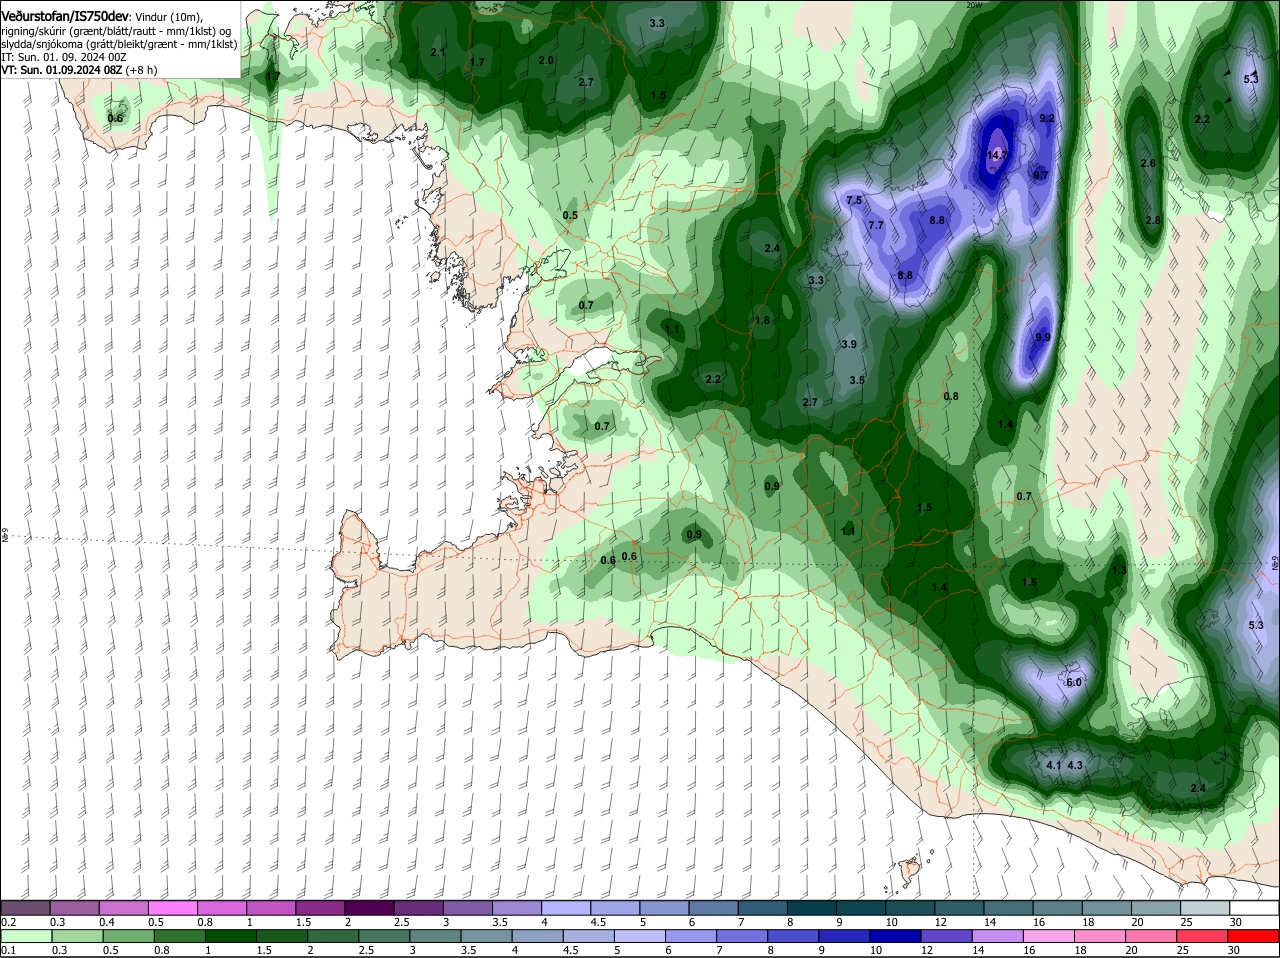Select the dark purple 2 swatch in top legend row
The height and width of the screenshot is (958, 1280).
point(372,908)
